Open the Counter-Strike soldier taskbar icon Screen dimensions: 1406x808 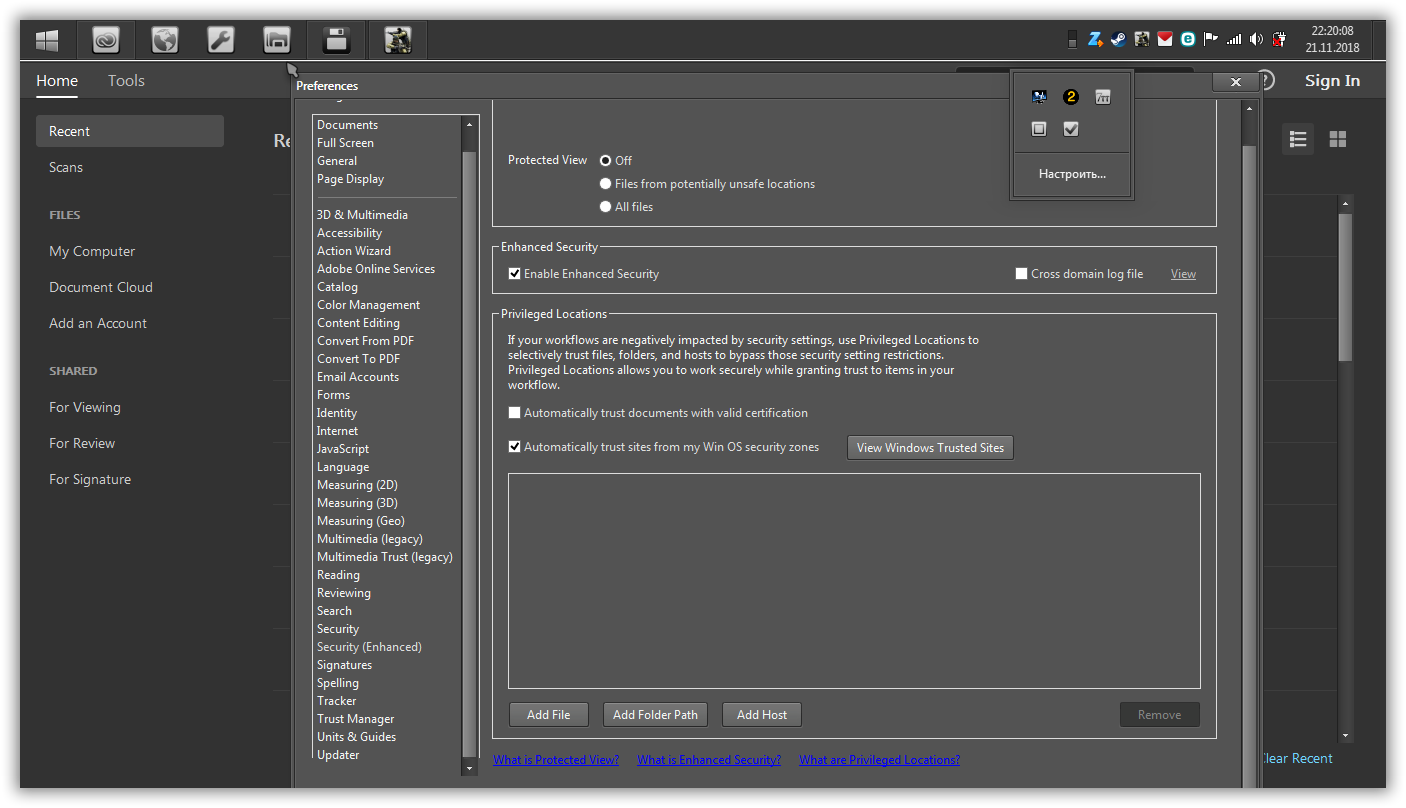(398, 40)
